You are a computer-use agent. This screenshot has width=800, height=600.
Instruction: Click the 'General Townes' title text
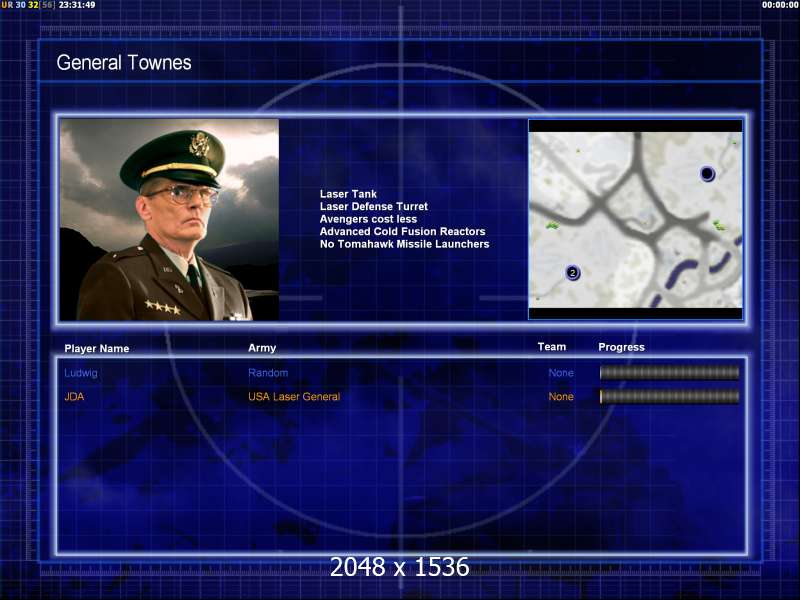[x=124, y=63]
